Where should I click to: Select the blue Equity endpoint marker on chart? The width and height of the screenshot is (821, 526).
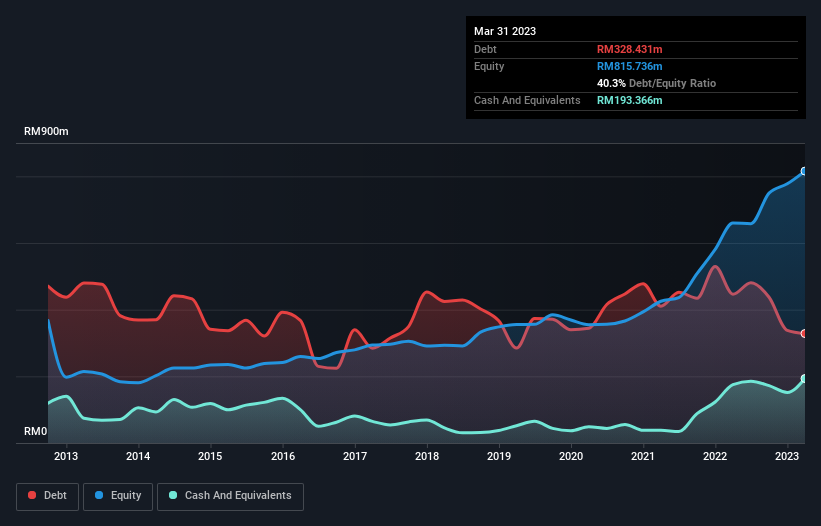click(804, 171)
